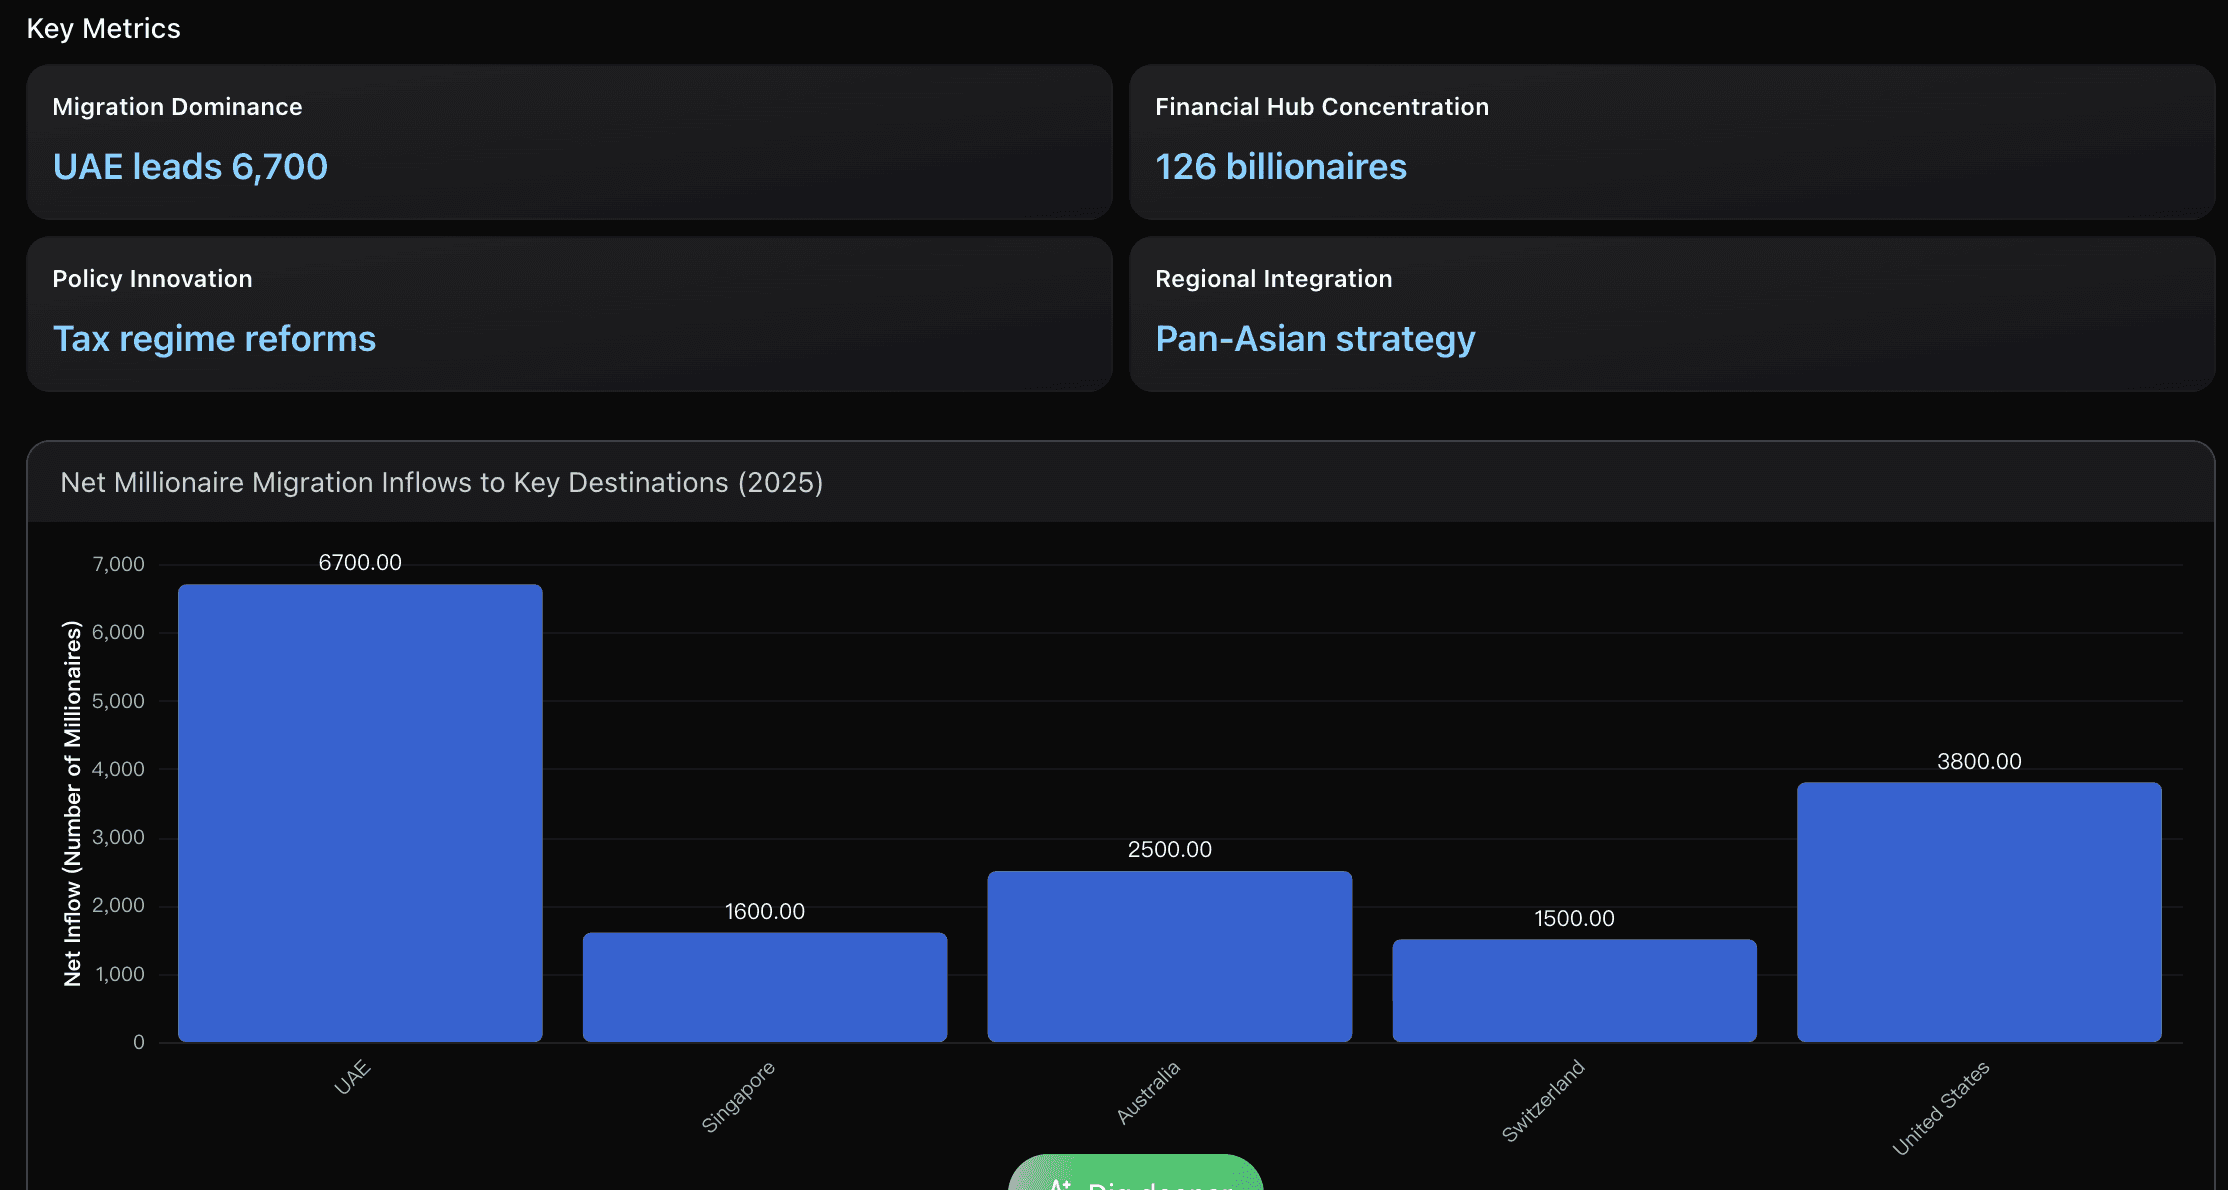Click 'Tax regime reforms' text
Screen dimensions: 2228x1190
[x=214, y=339]
